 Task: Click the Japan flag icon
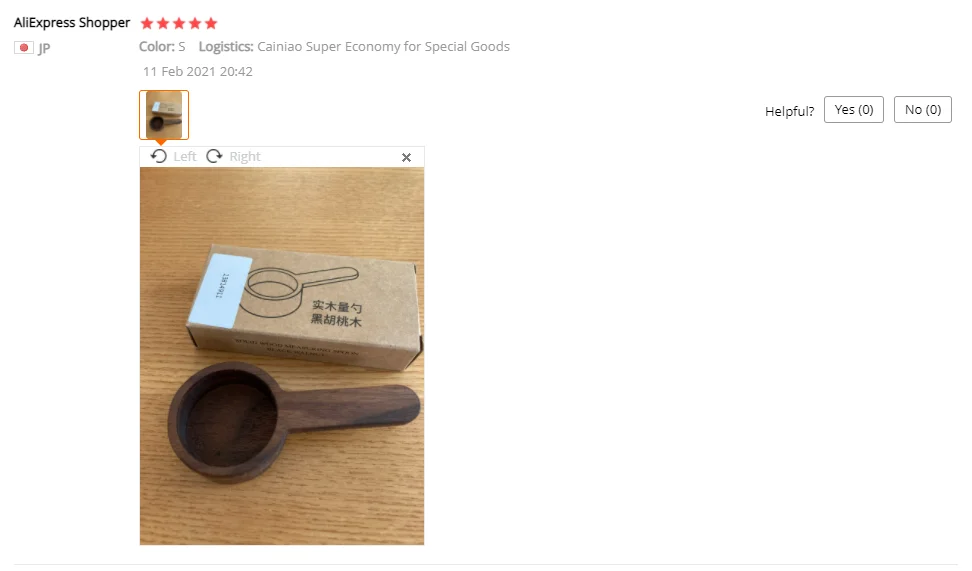[24, 48]
